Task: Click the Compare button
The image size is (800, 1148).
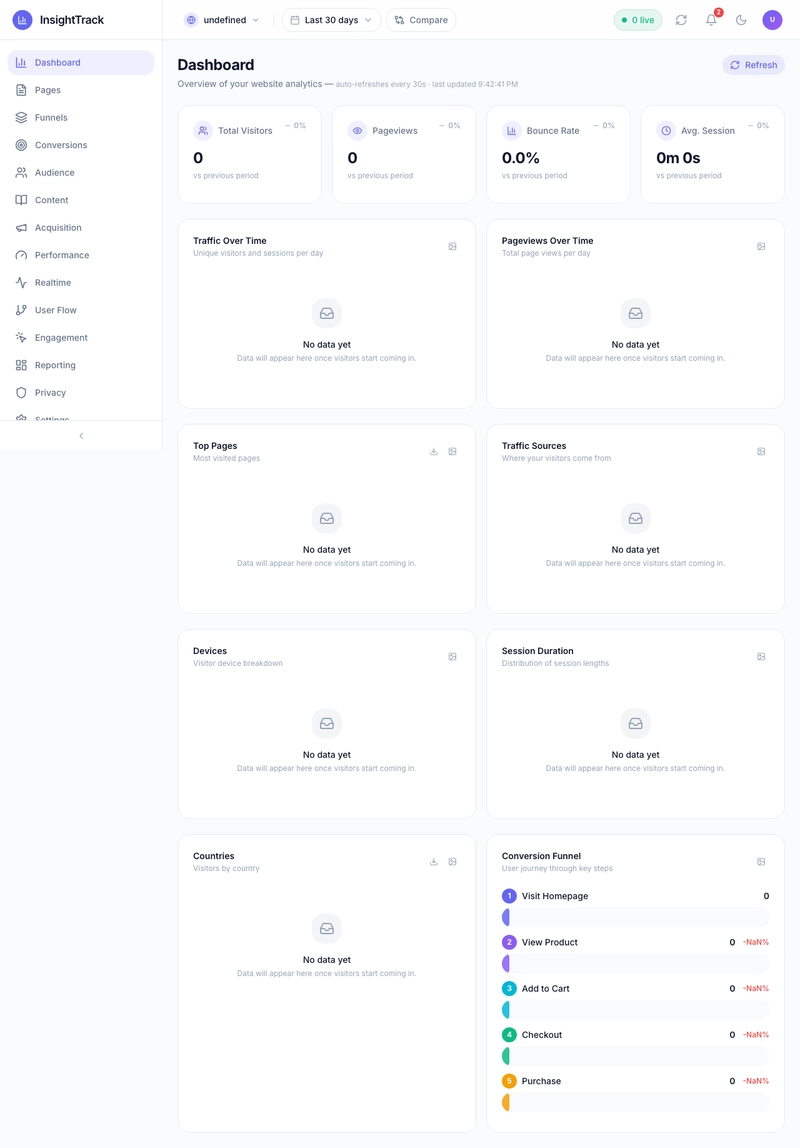Action: pos(421,20)
